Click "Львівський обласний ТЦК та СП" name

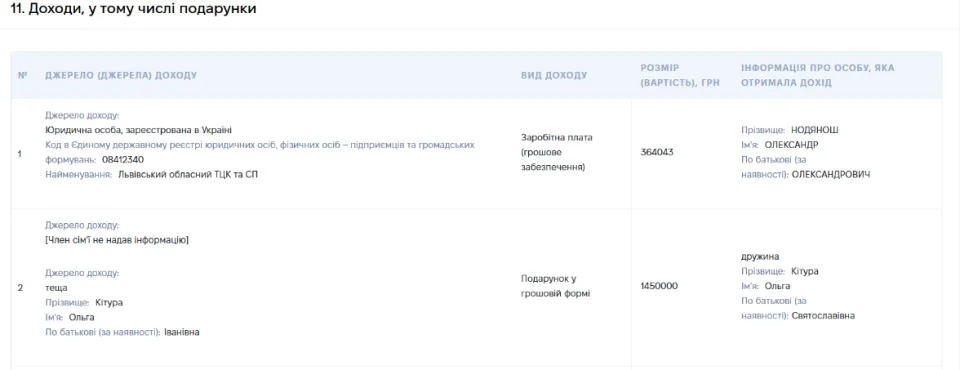tap(189, 175)
